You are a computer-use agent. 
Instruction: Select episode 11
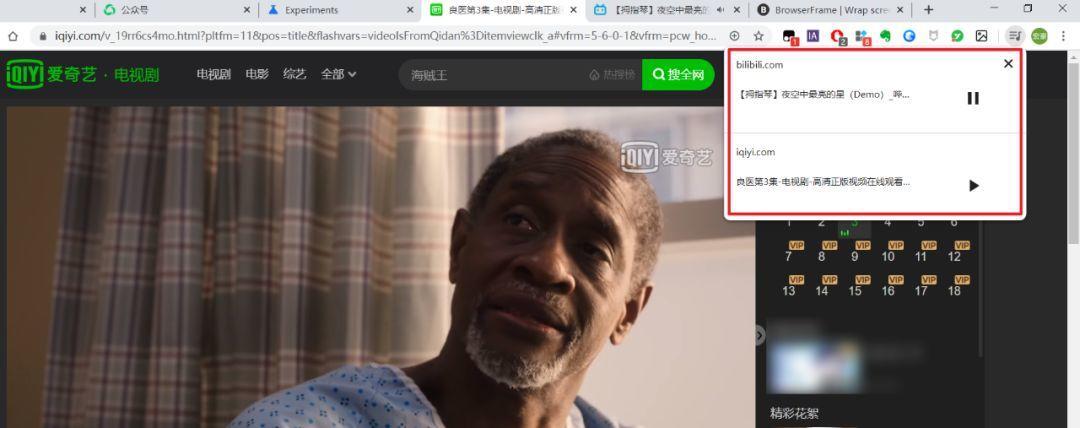tap(921, 257)
